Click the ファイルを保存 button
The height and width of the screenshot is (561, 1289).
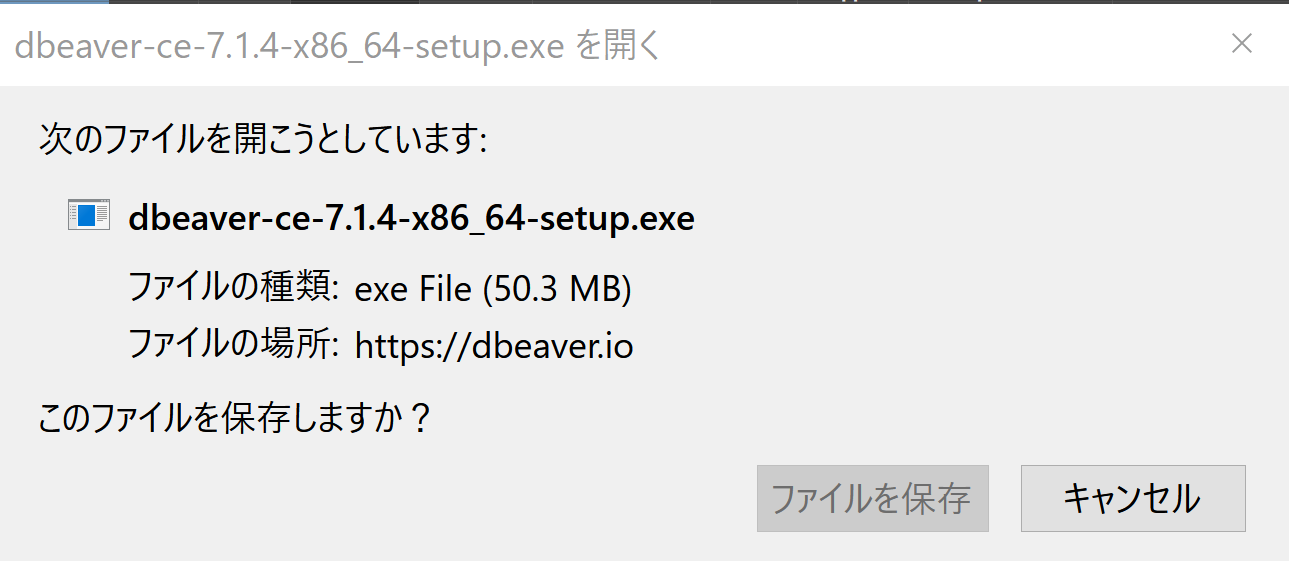(x=872, y=498)
